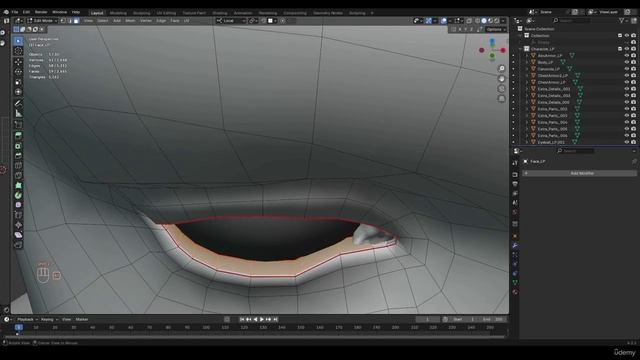Enable edge select mode
Screen dimensions: 640x360
click(70, 20)
